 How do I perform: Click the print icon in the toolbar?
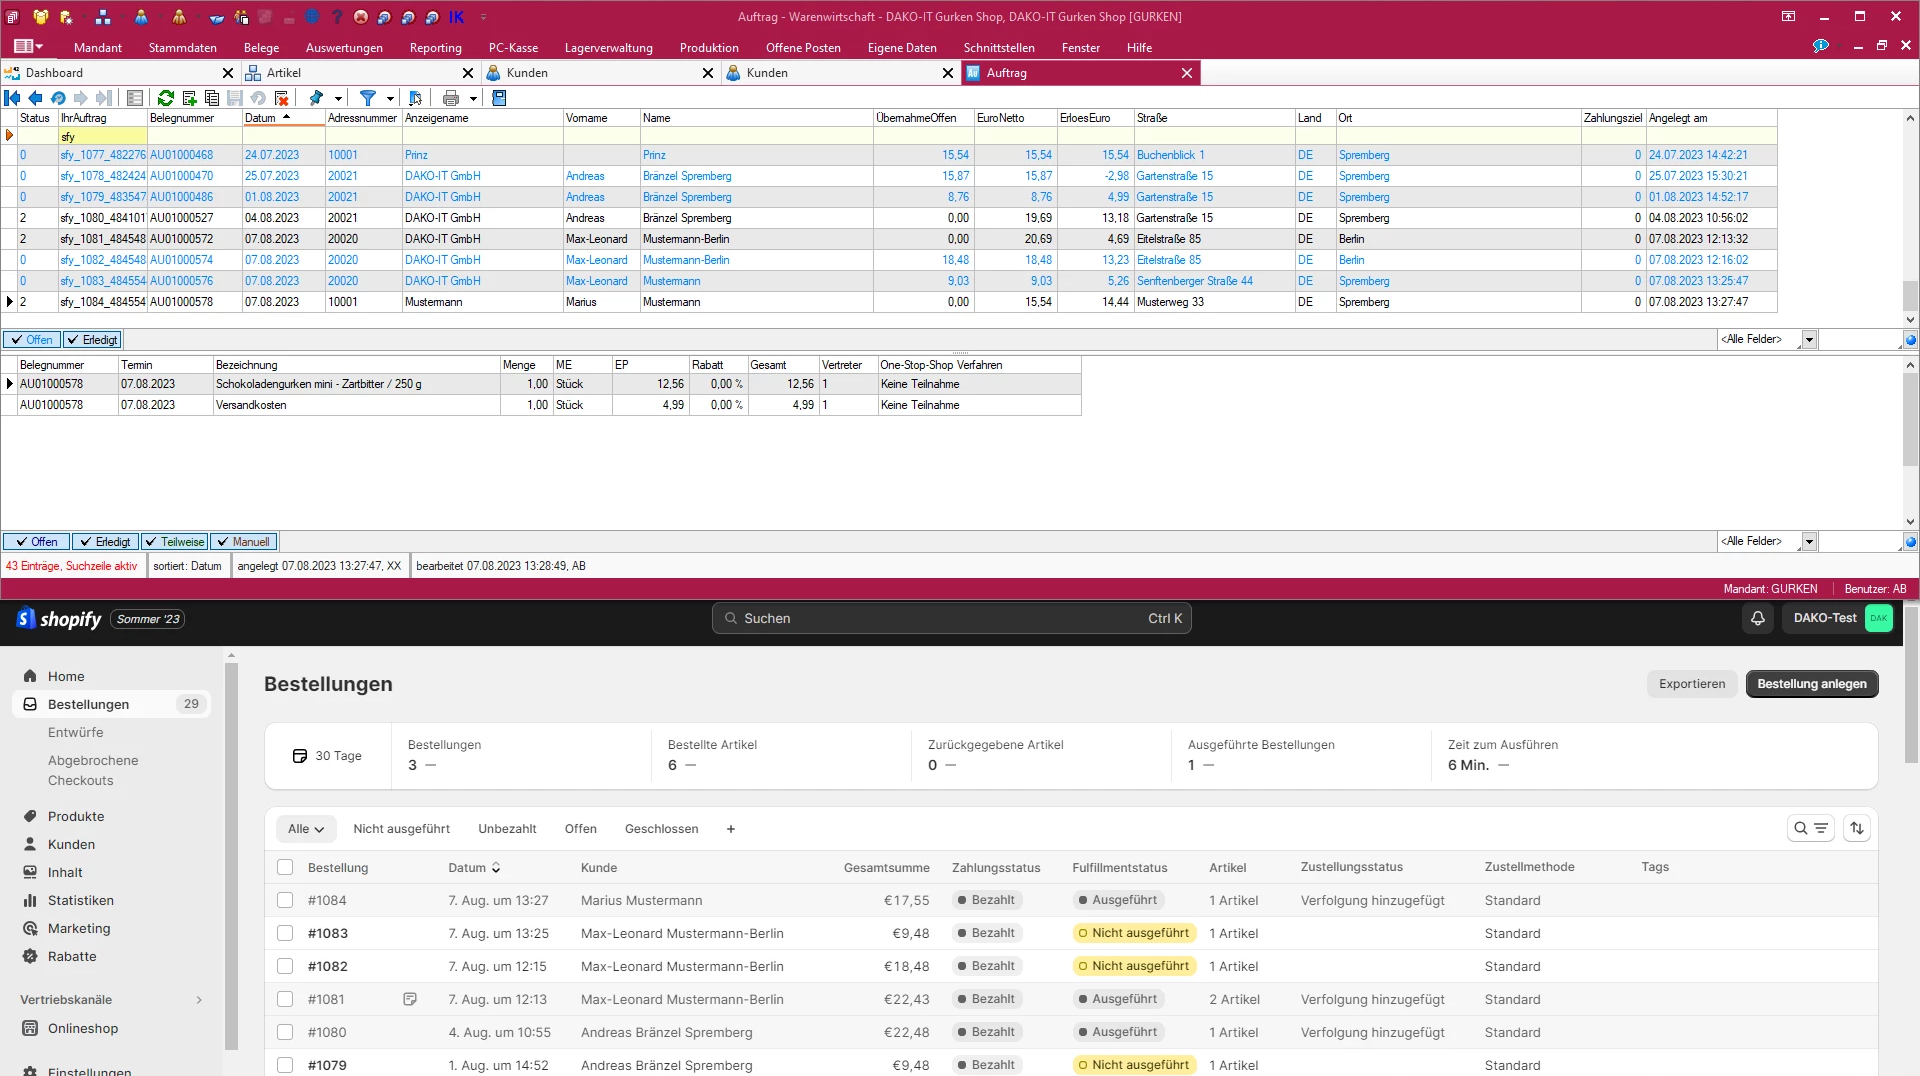point(453,98)
